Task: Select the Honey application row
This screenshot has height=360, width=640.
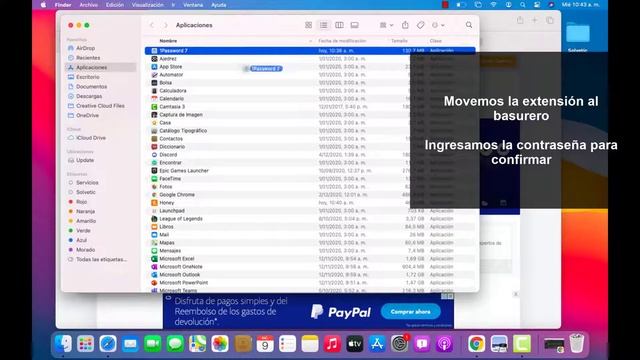Action: pyautogui.click(x=310, y=202)
